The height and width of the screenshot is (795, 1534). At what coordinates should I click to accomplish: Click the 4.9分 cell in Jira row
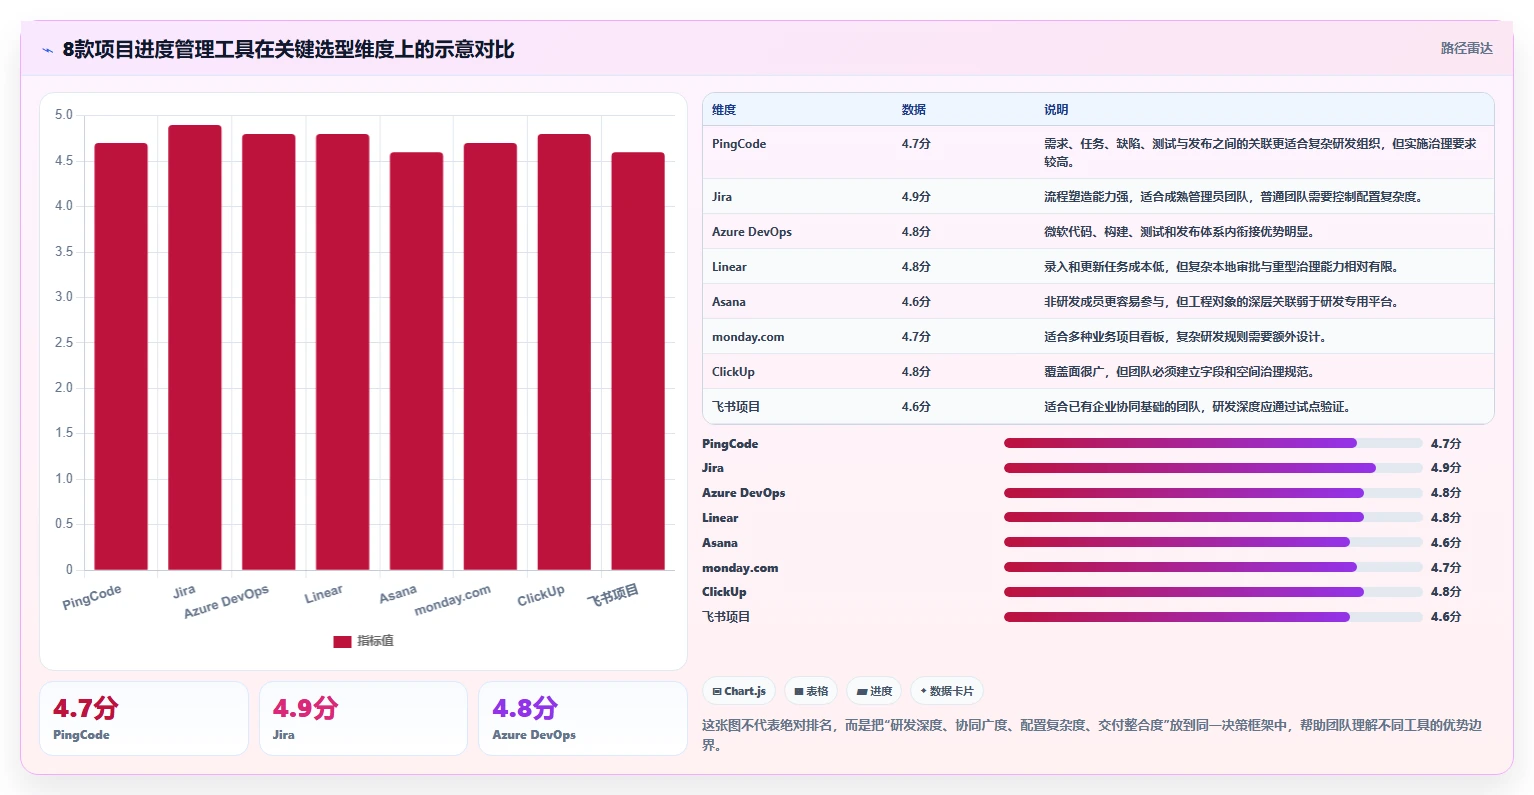point(916,197)
